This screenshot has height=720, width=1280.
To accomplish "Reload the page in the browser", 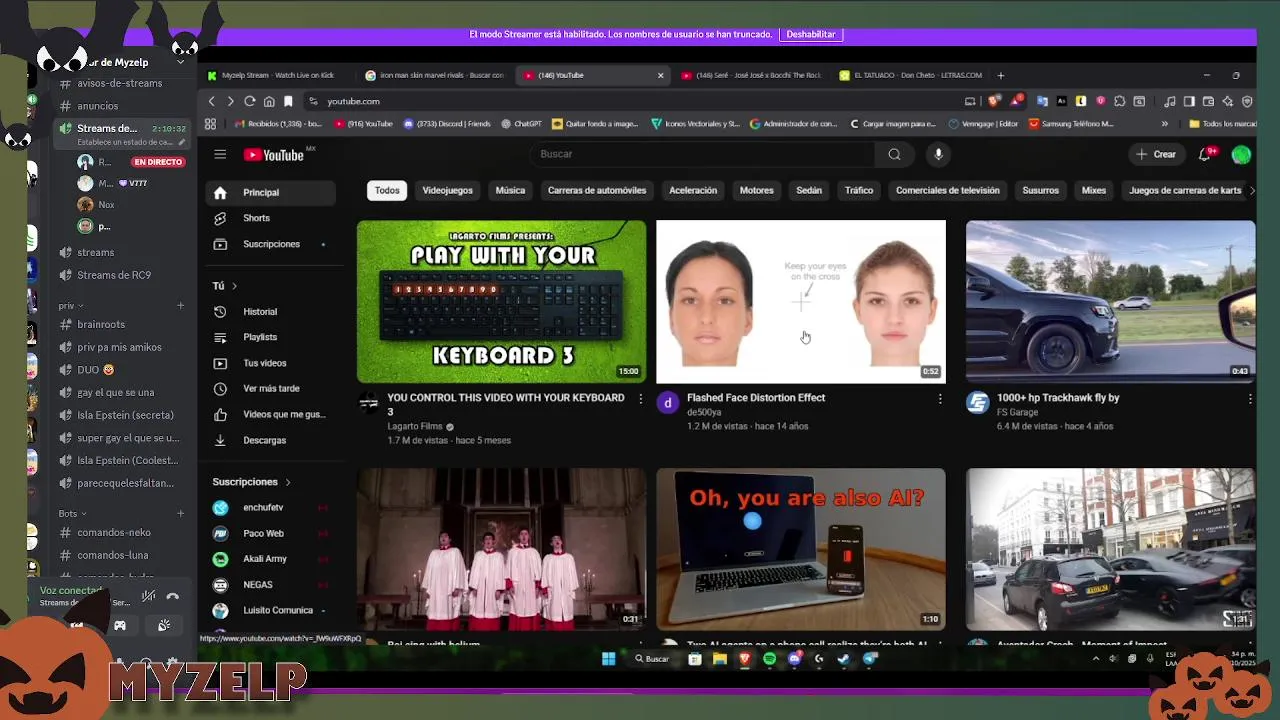I will coord(250,101).
